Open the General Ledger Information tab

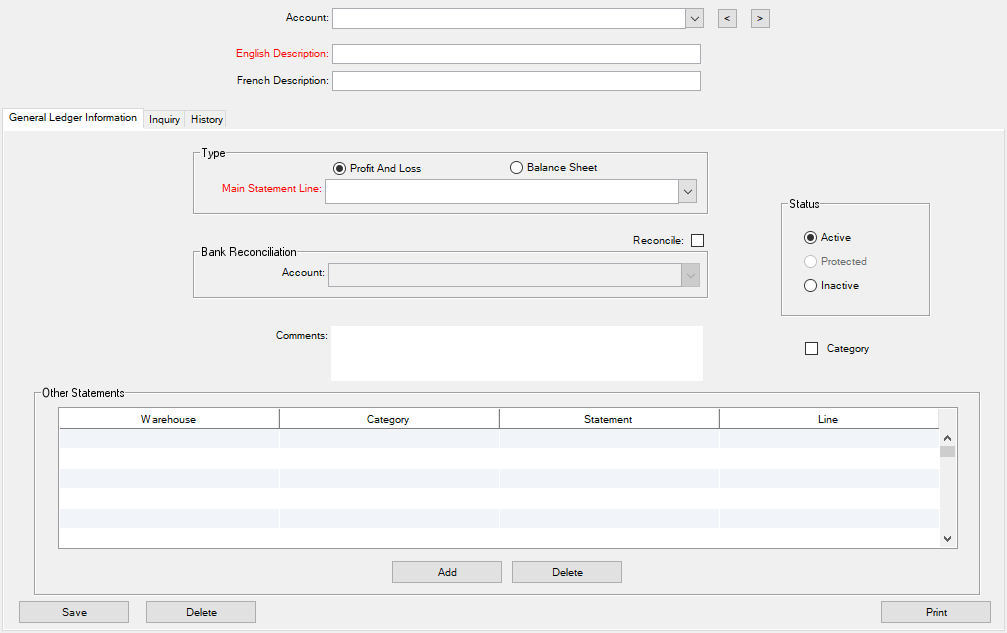73,118
